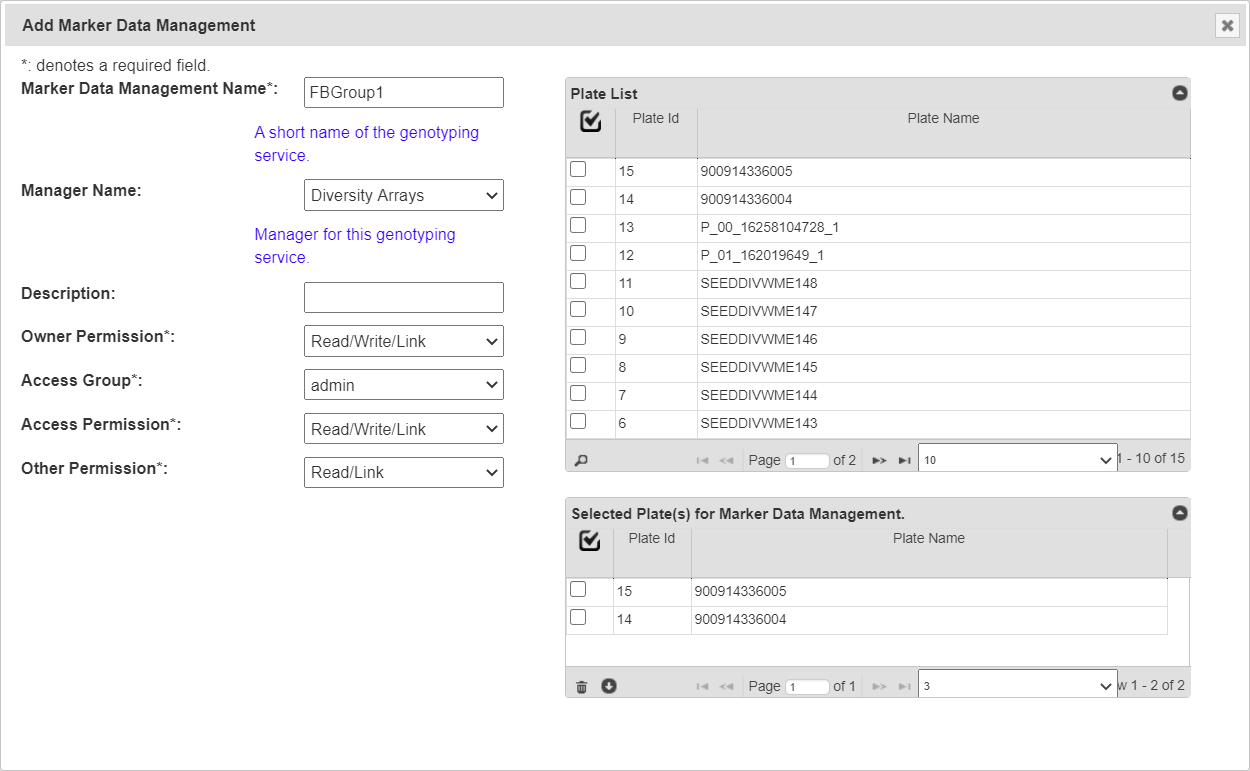Open the Access Group dropdown
The width and height of the screenshot is (1250, 771).
click(403, 385)
